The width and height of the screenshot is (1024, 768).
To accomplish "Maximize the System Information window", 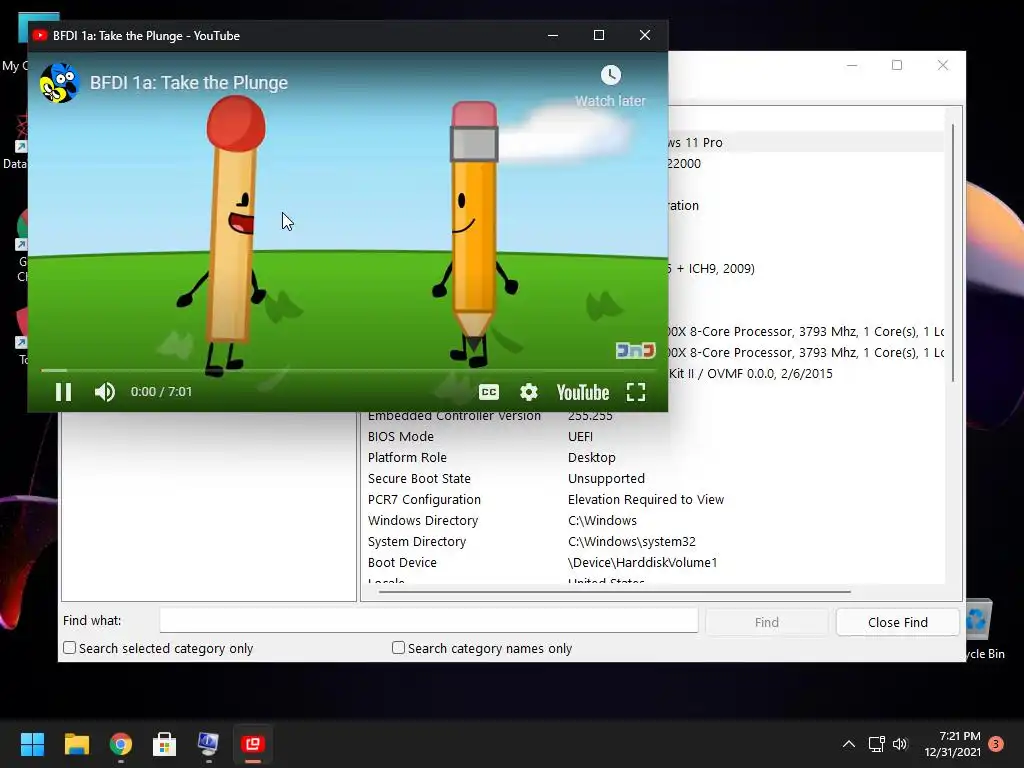I will click(x=897, y=65).
